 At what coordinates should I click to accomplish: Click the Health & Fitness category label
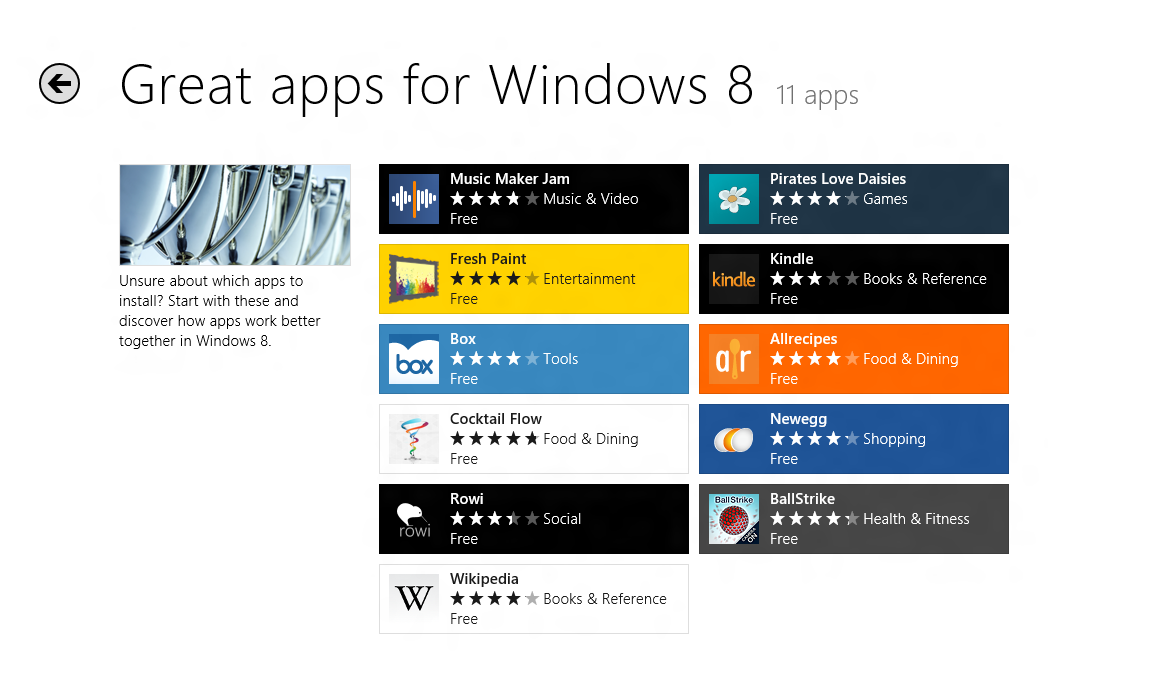coord(916,519)
